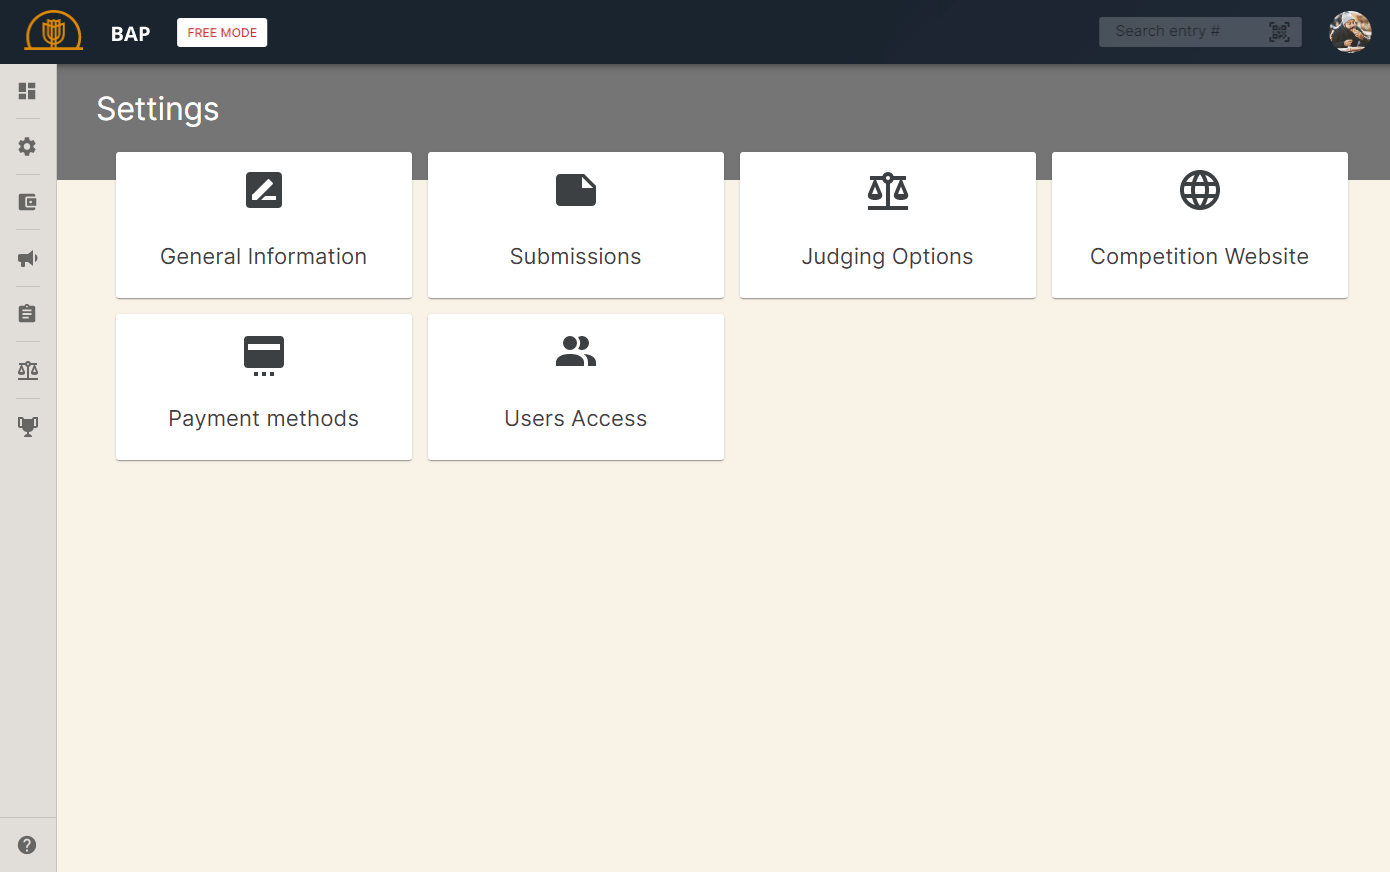Open the General Information settings card
Viewport: 1390px width, 872px height.
264,225
